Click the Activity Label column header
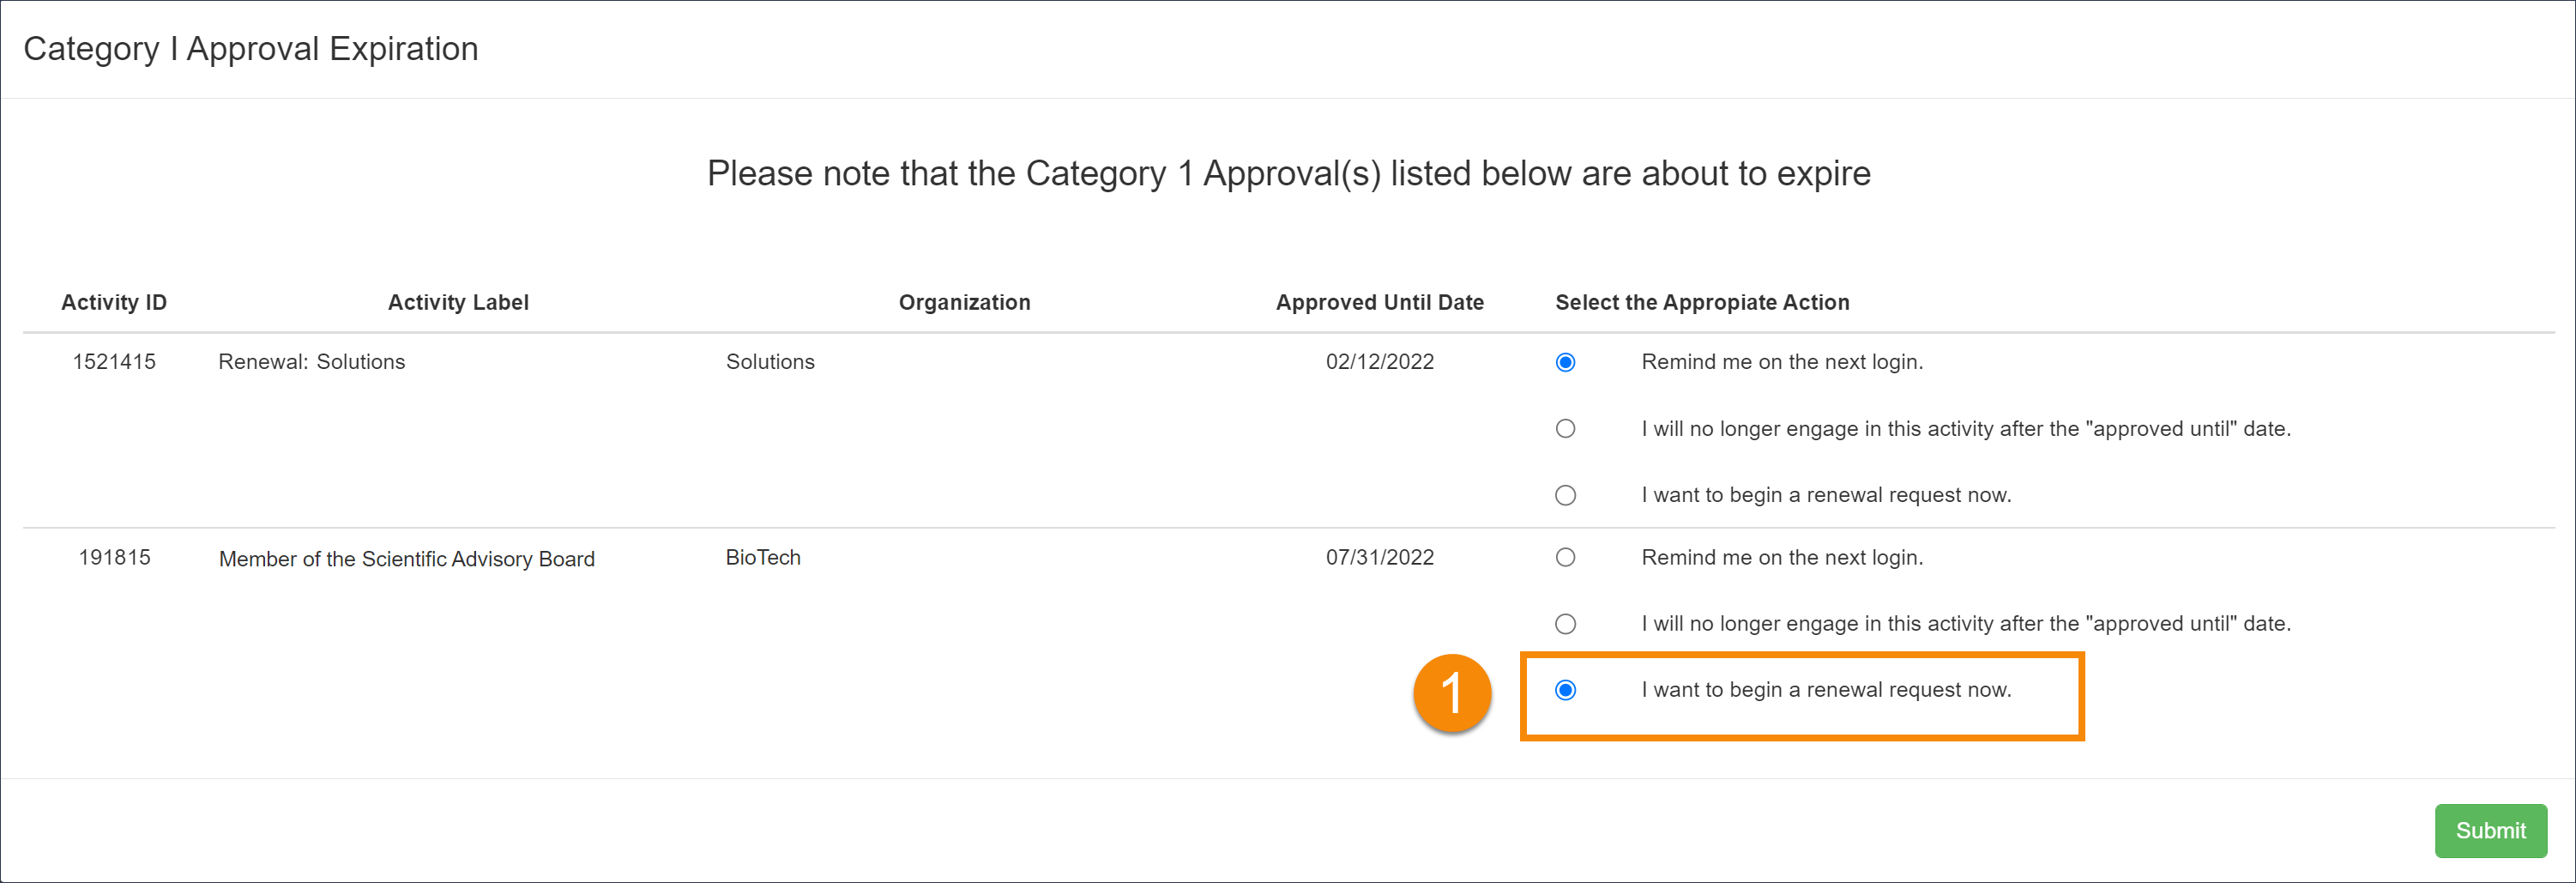This screenshot has height=883, width=2576. [x=458, y=302]
